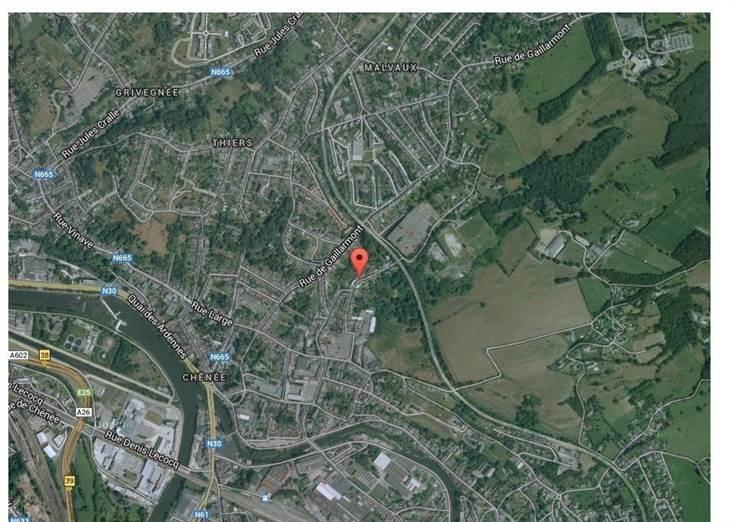Click the train station icon near the railway
736x522 pixels.
266,498
